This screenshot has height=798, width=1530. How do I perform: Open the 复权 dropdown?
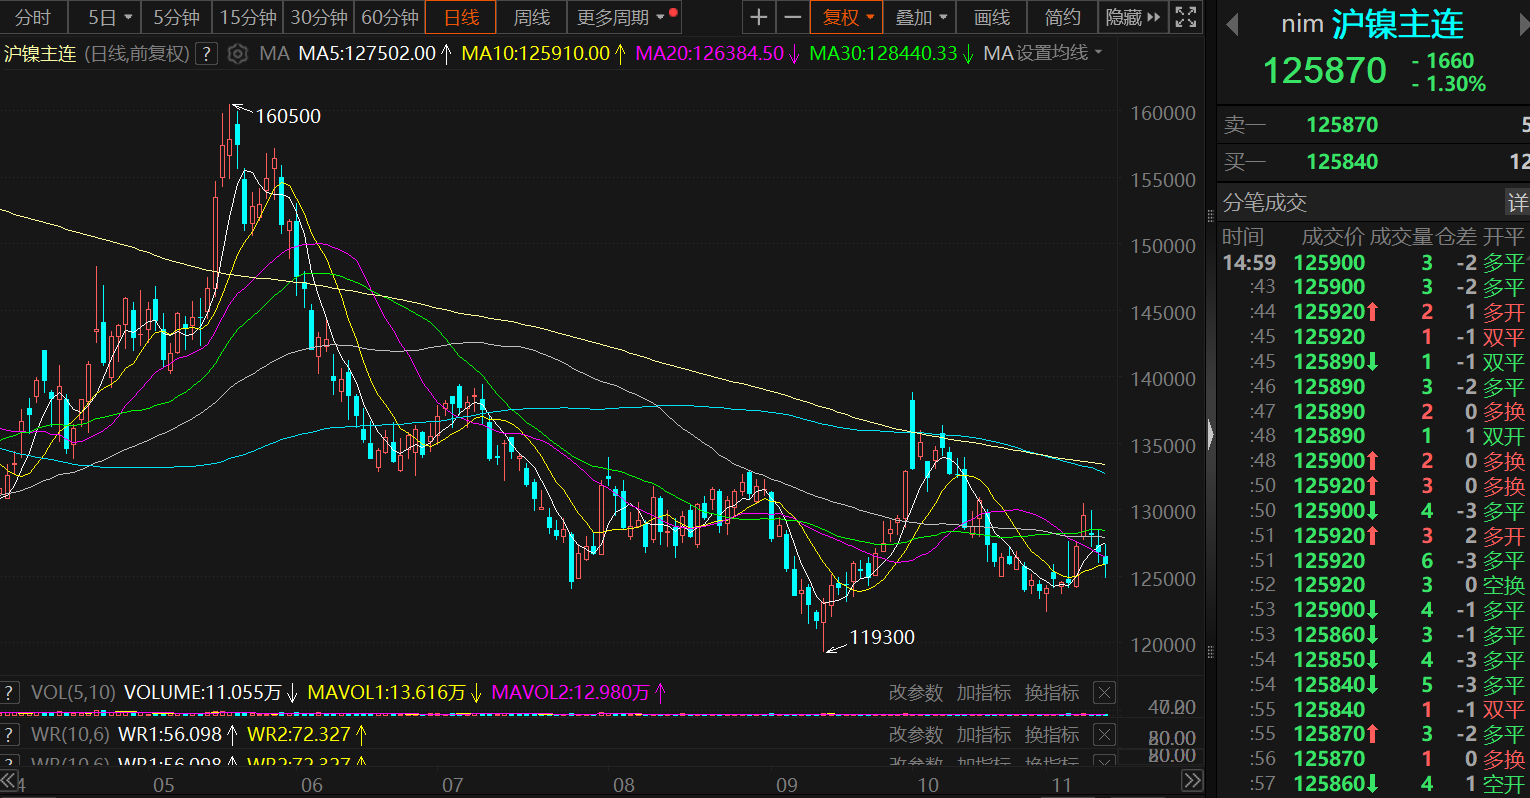pyautogui.click(x=848, y=17)
